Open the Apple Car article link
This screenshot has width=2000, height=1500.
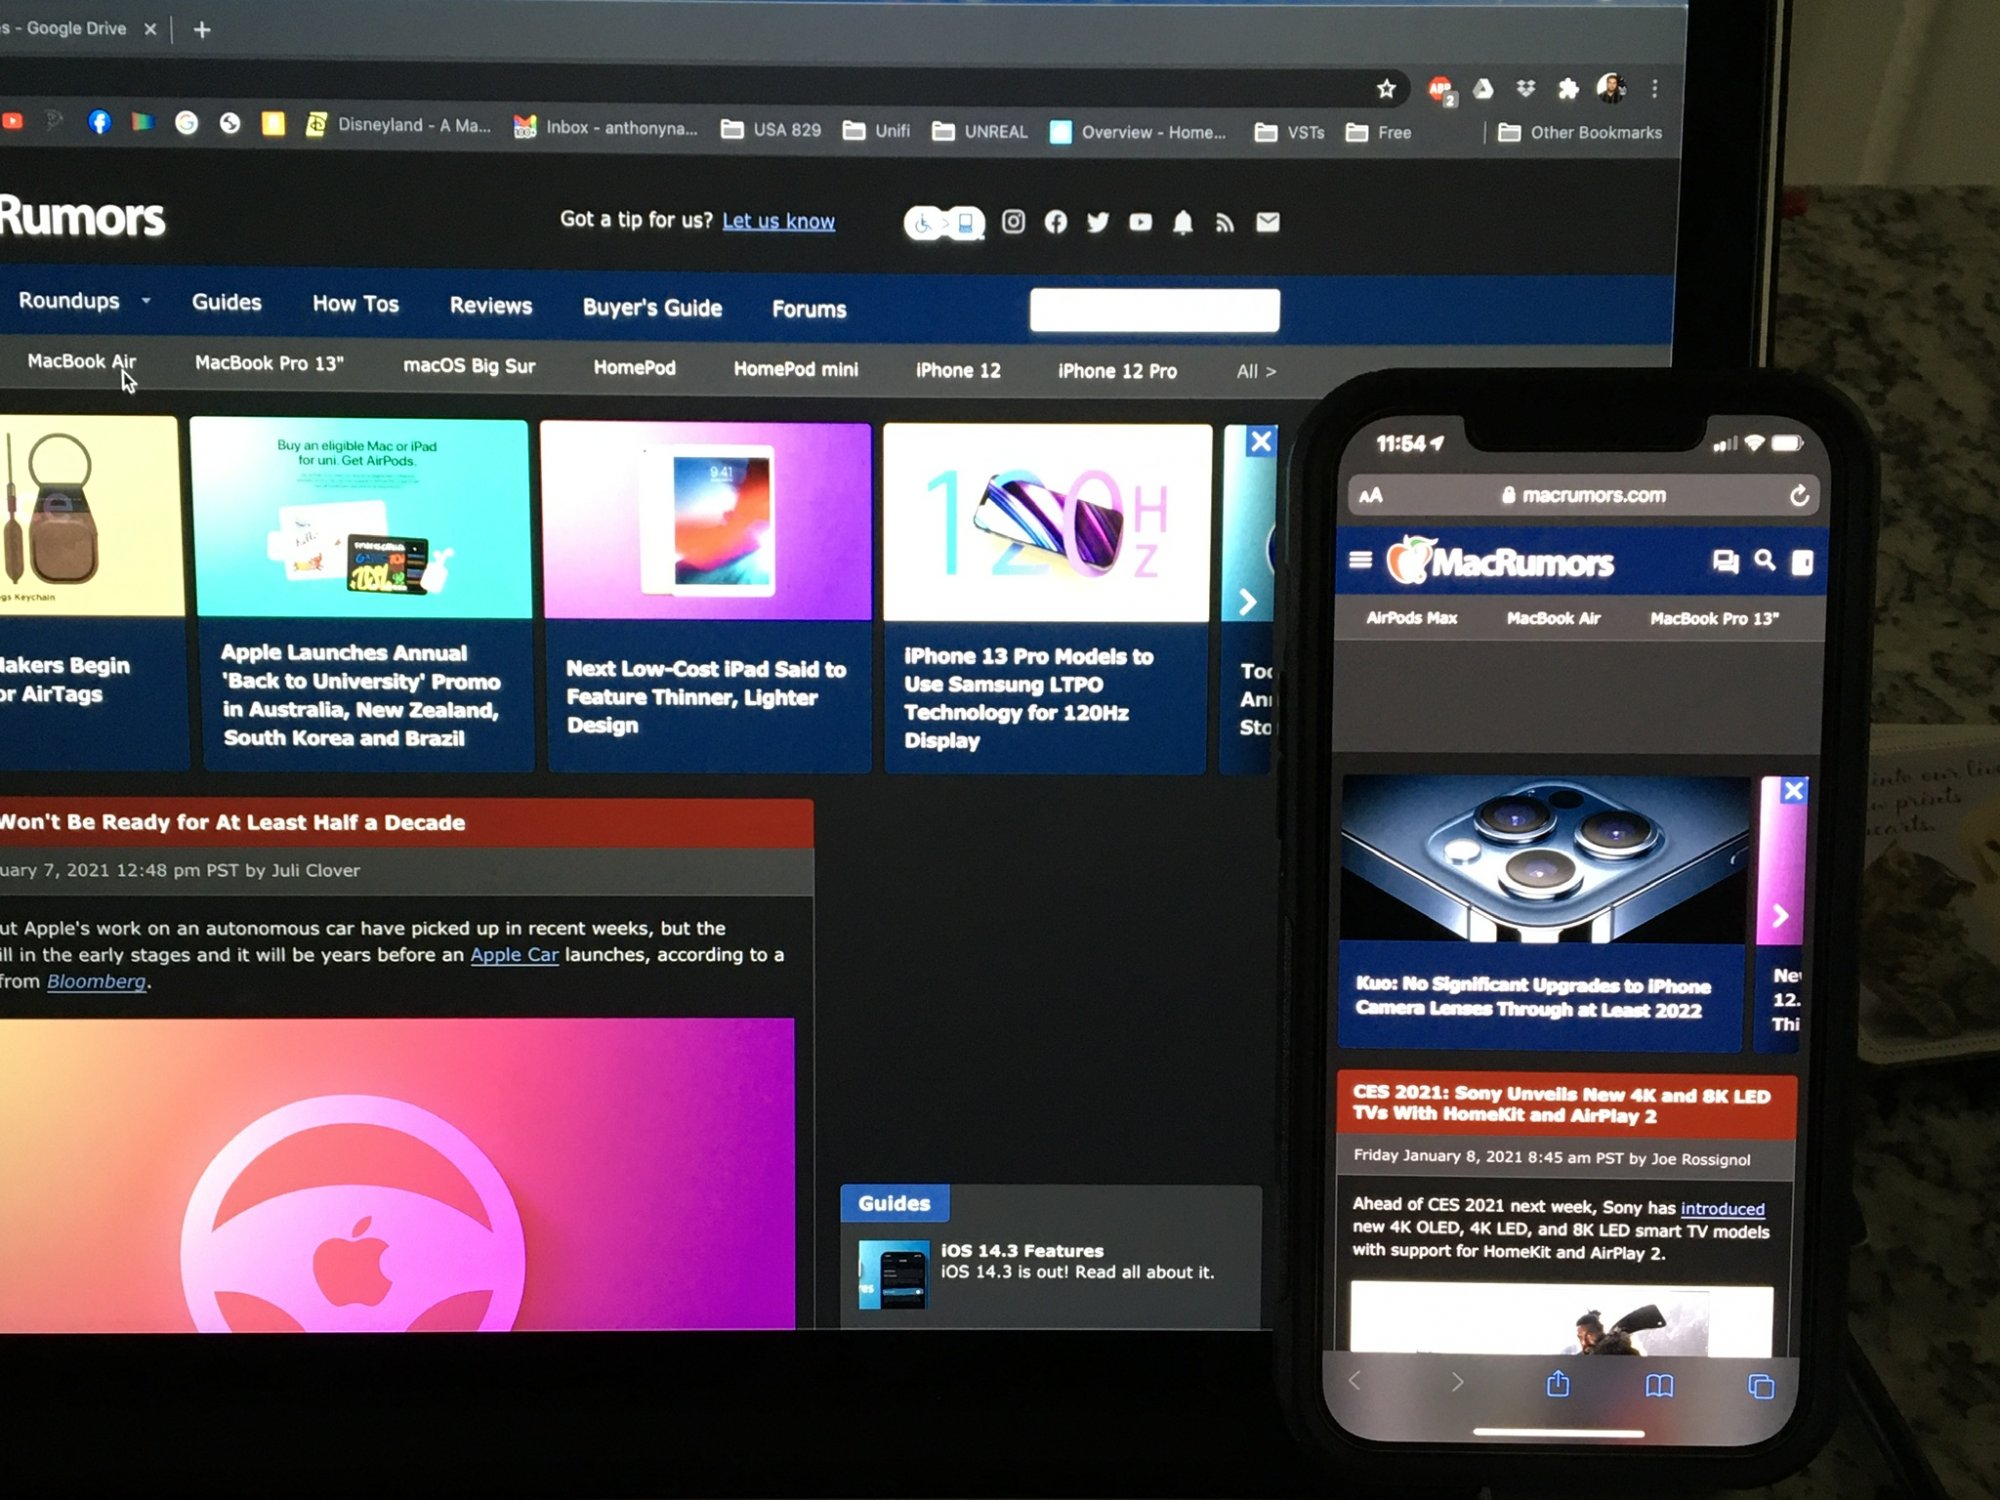(514, 955)
